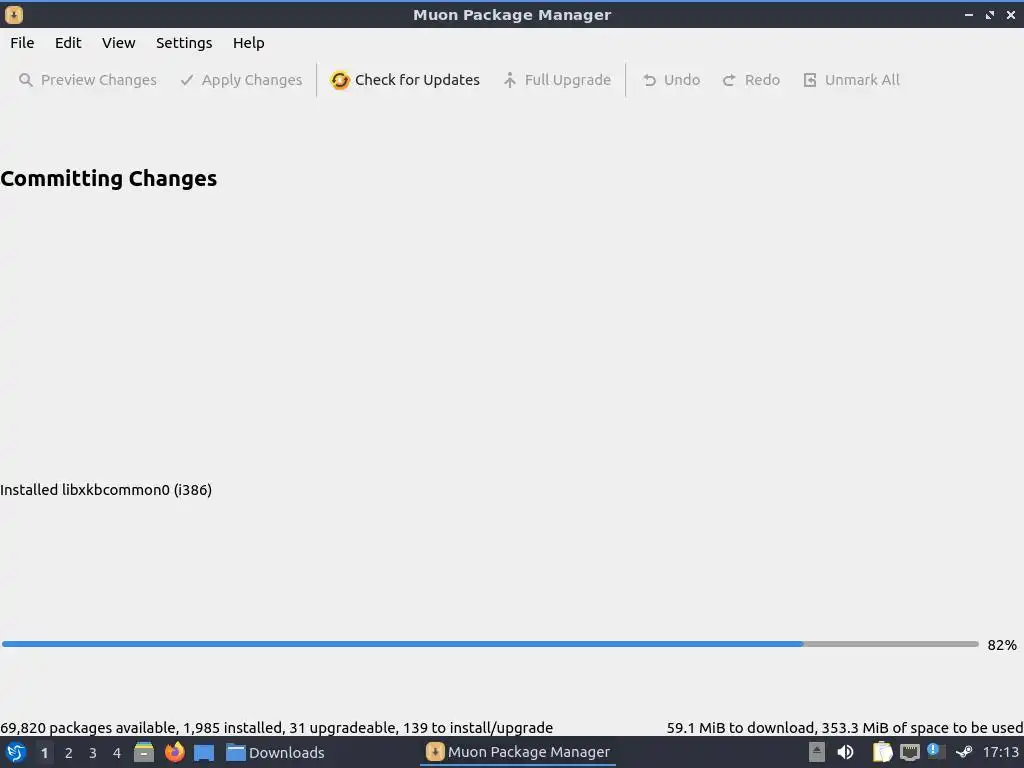
Task: Open the network connection tray icon
Action: [x=910, y=752]
